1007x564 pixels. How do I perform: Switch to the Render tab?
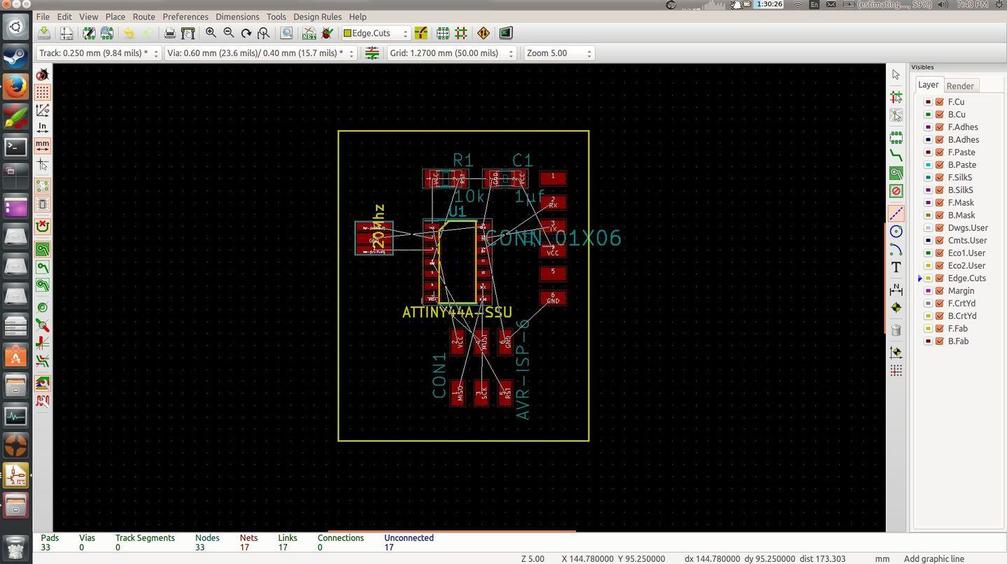pyautogui.click(x=959, y=85)
